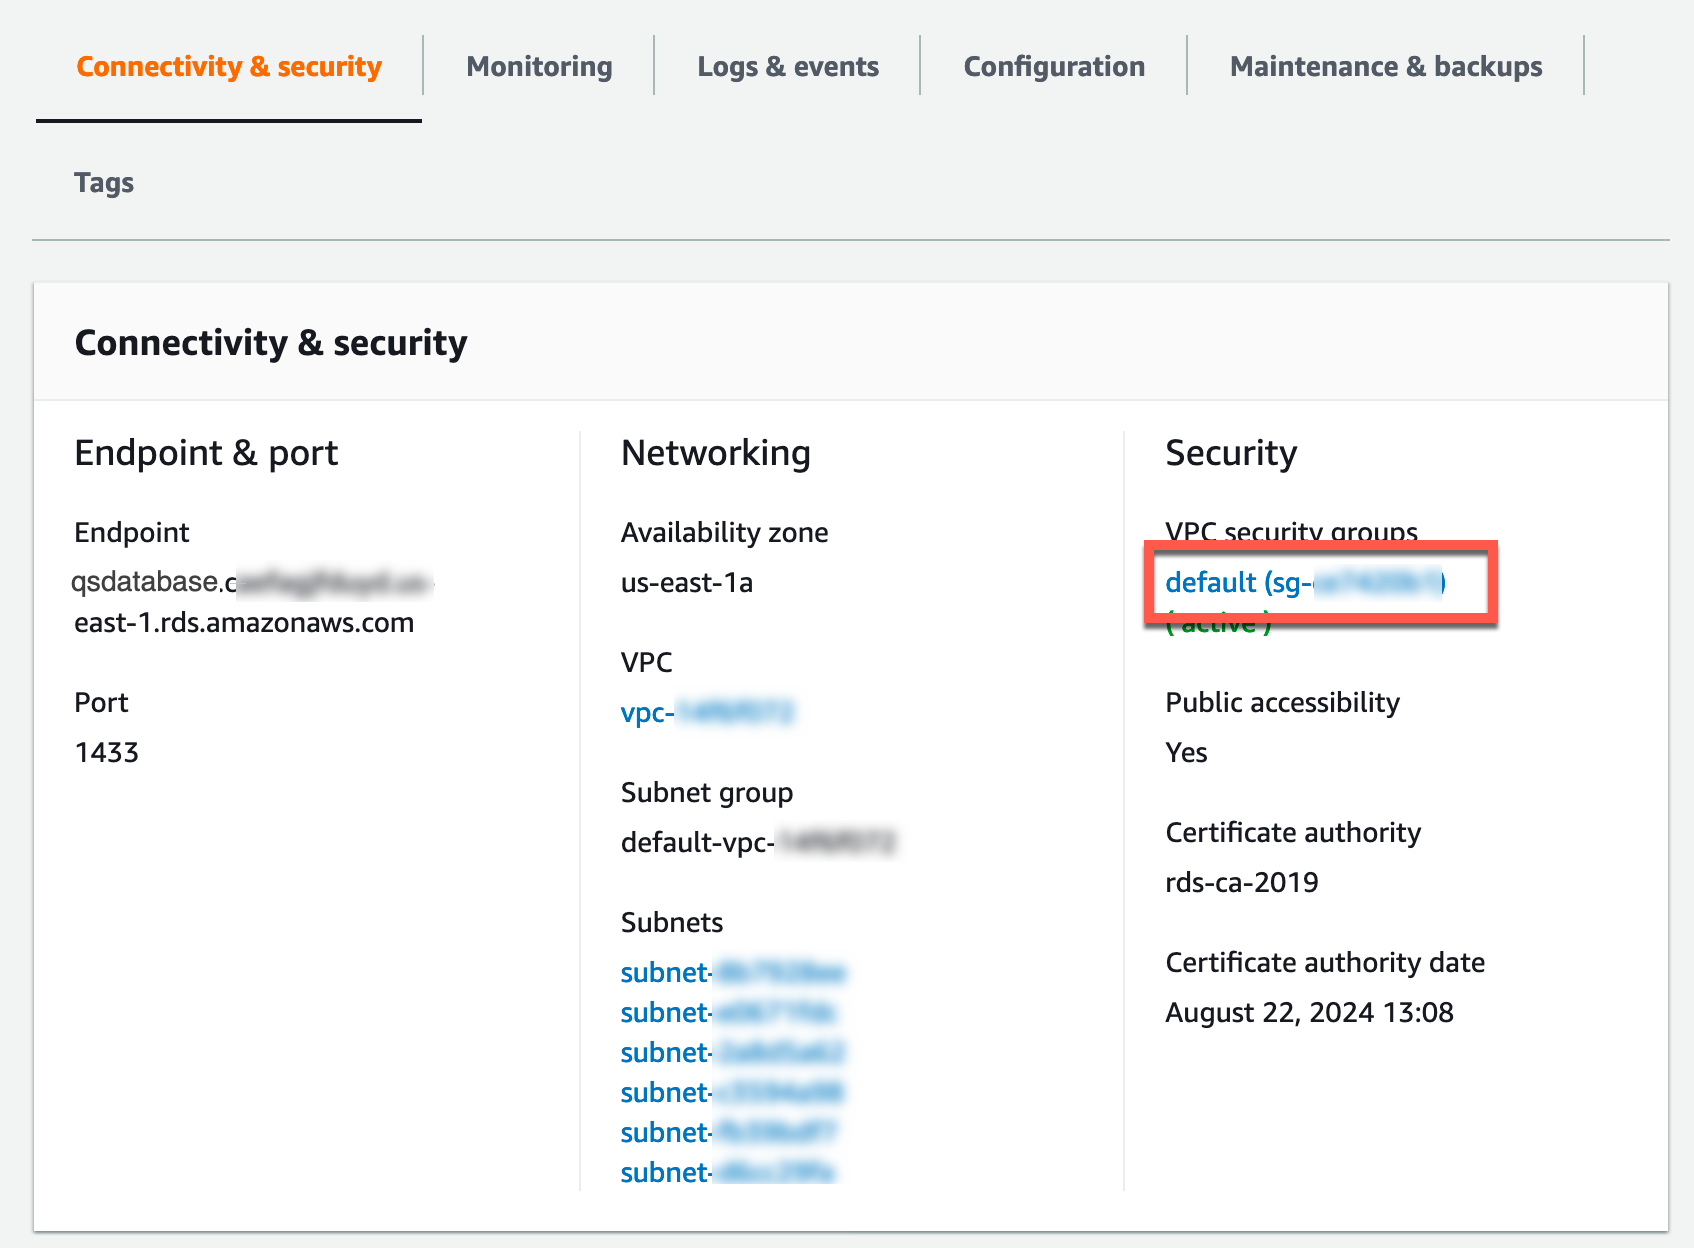Click the vpc- link under VPC
Screen dimensions: 1694x1248
tap(706, 713)
